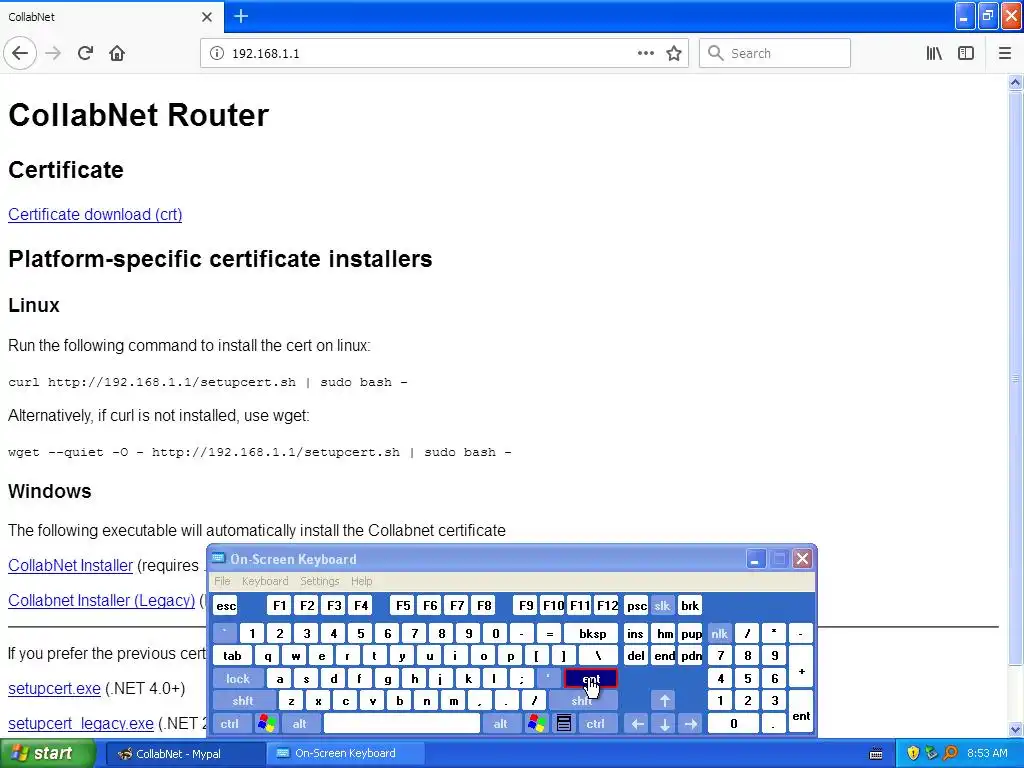Toggle the caps lock key
Screen dimensions: 1024x768
click(238, 679)
